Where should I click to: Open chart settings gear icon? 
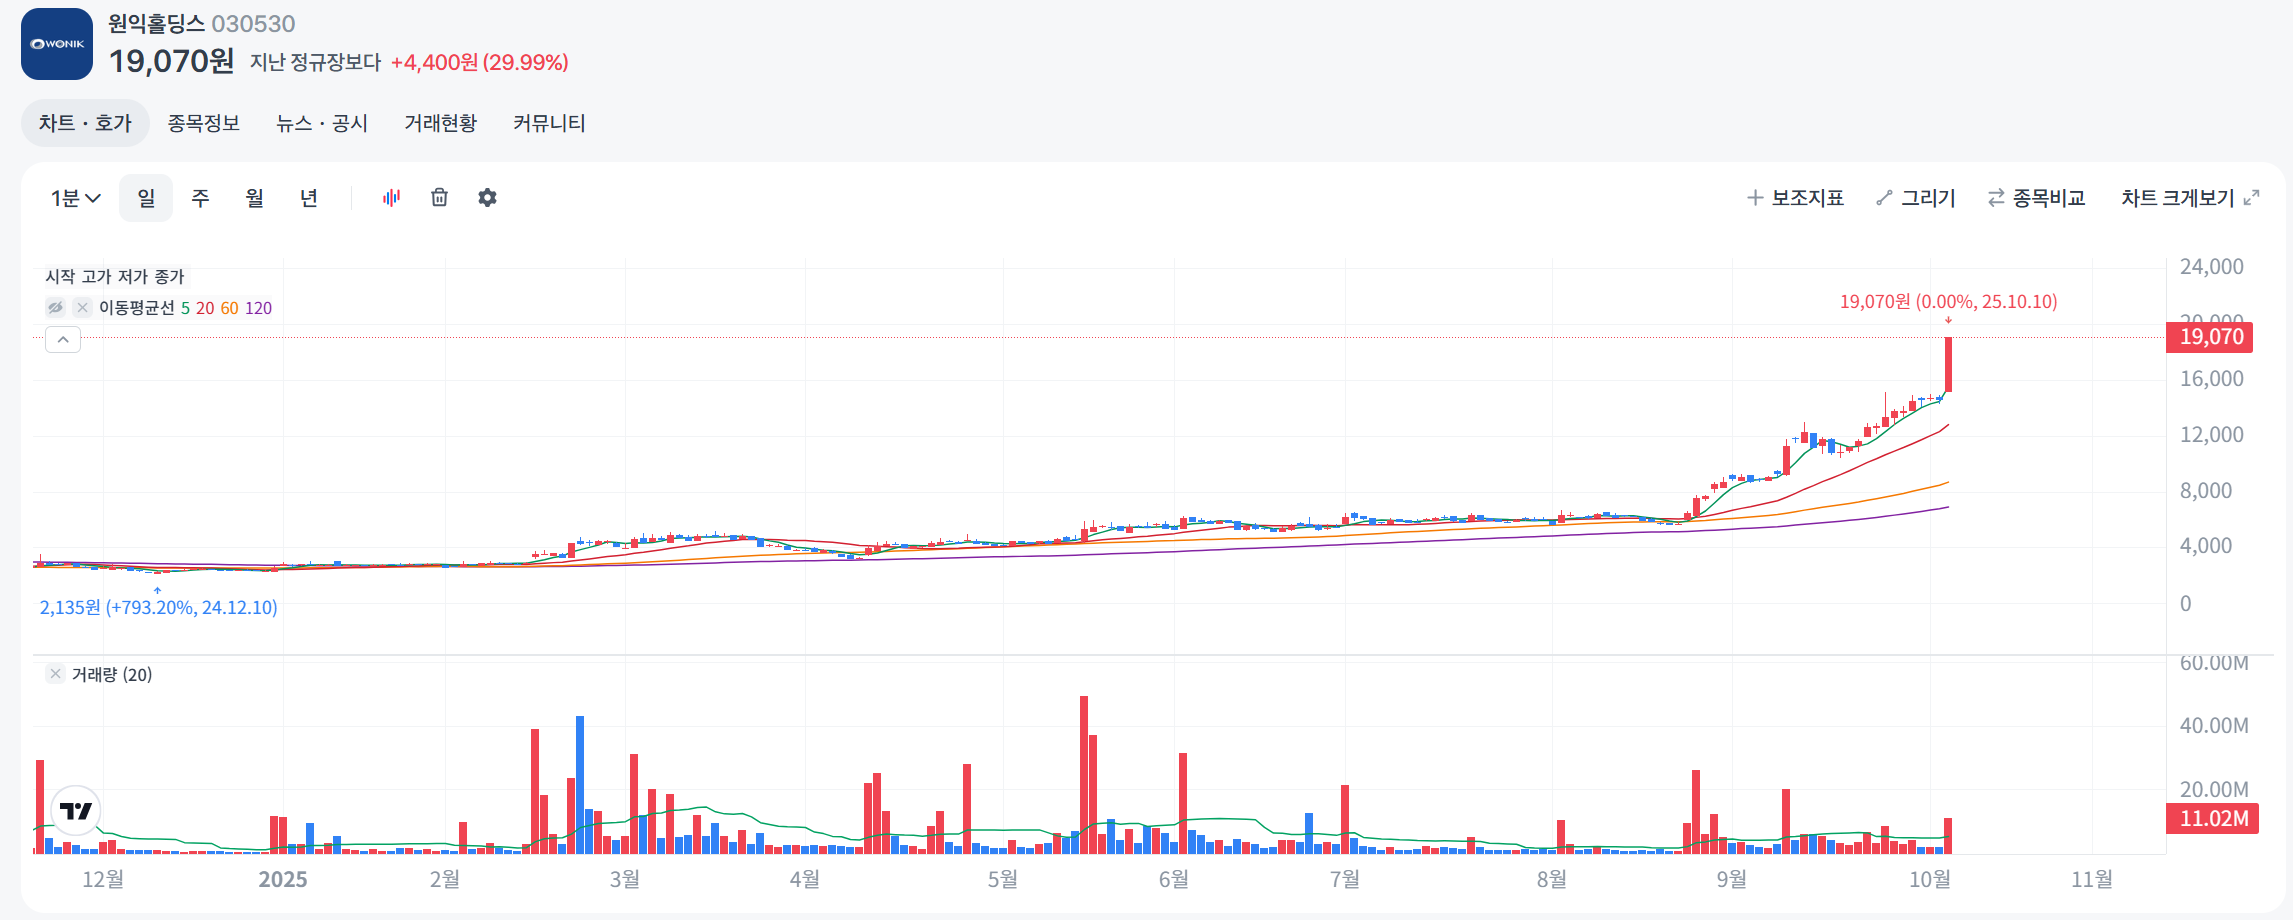point(487,198)
